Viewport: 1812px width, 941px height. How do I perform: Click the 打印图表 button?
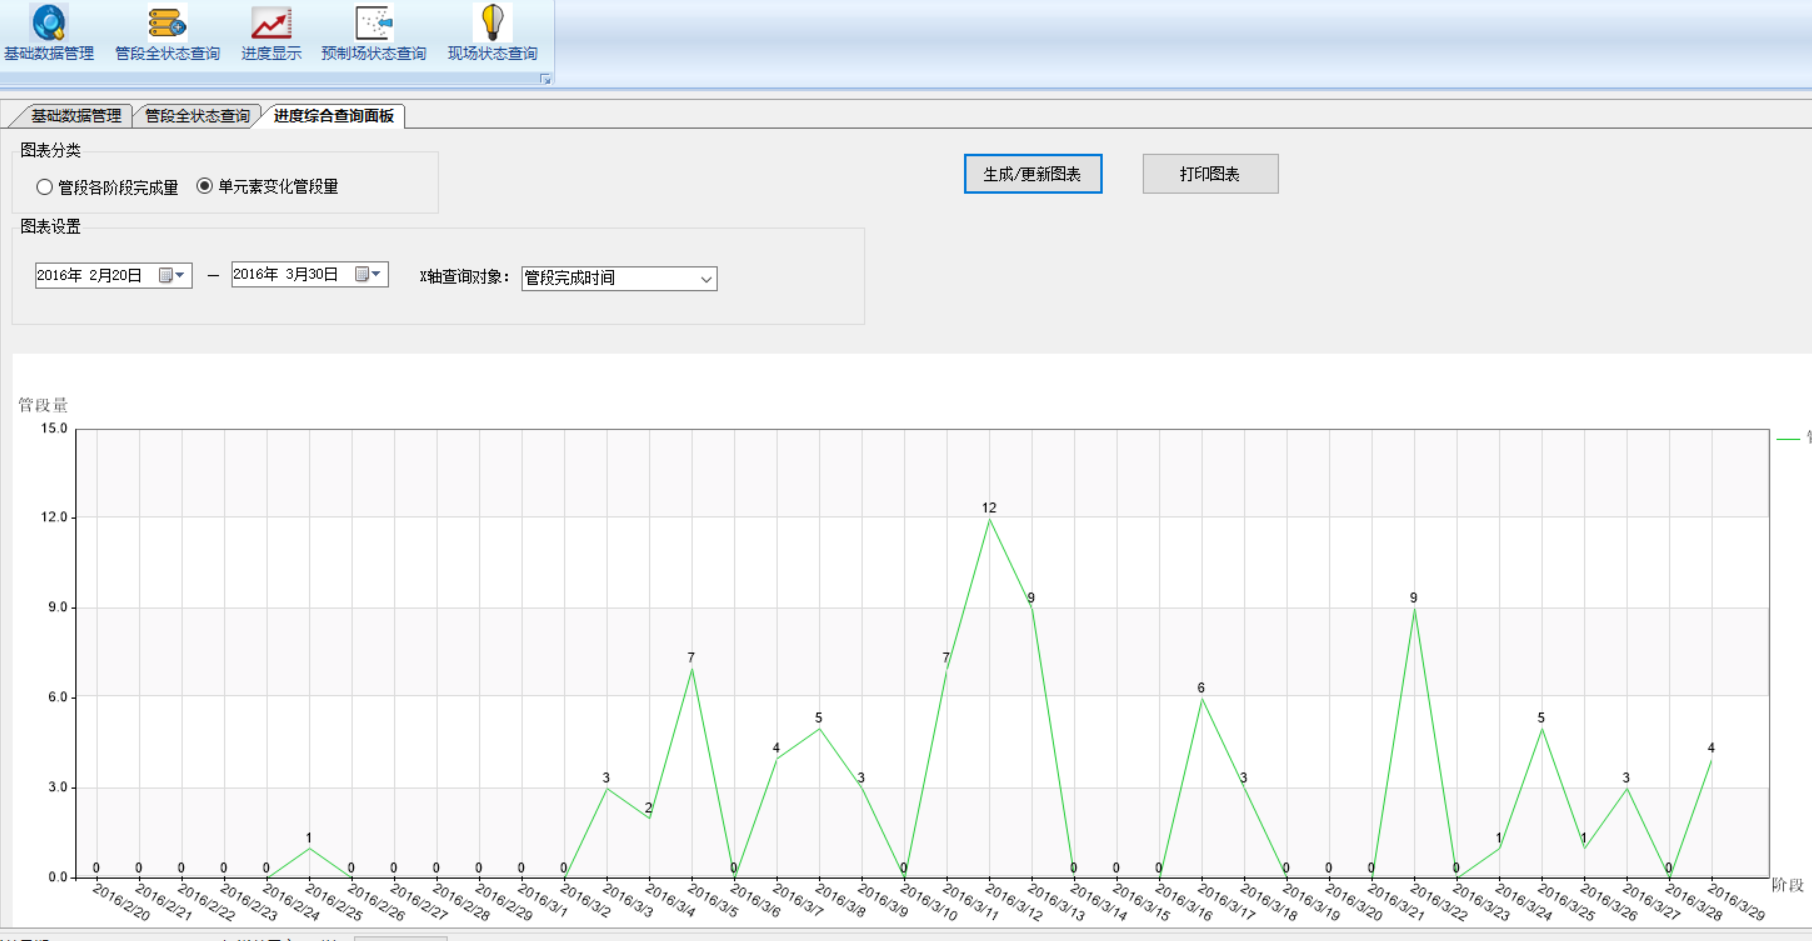point(1210,174)
